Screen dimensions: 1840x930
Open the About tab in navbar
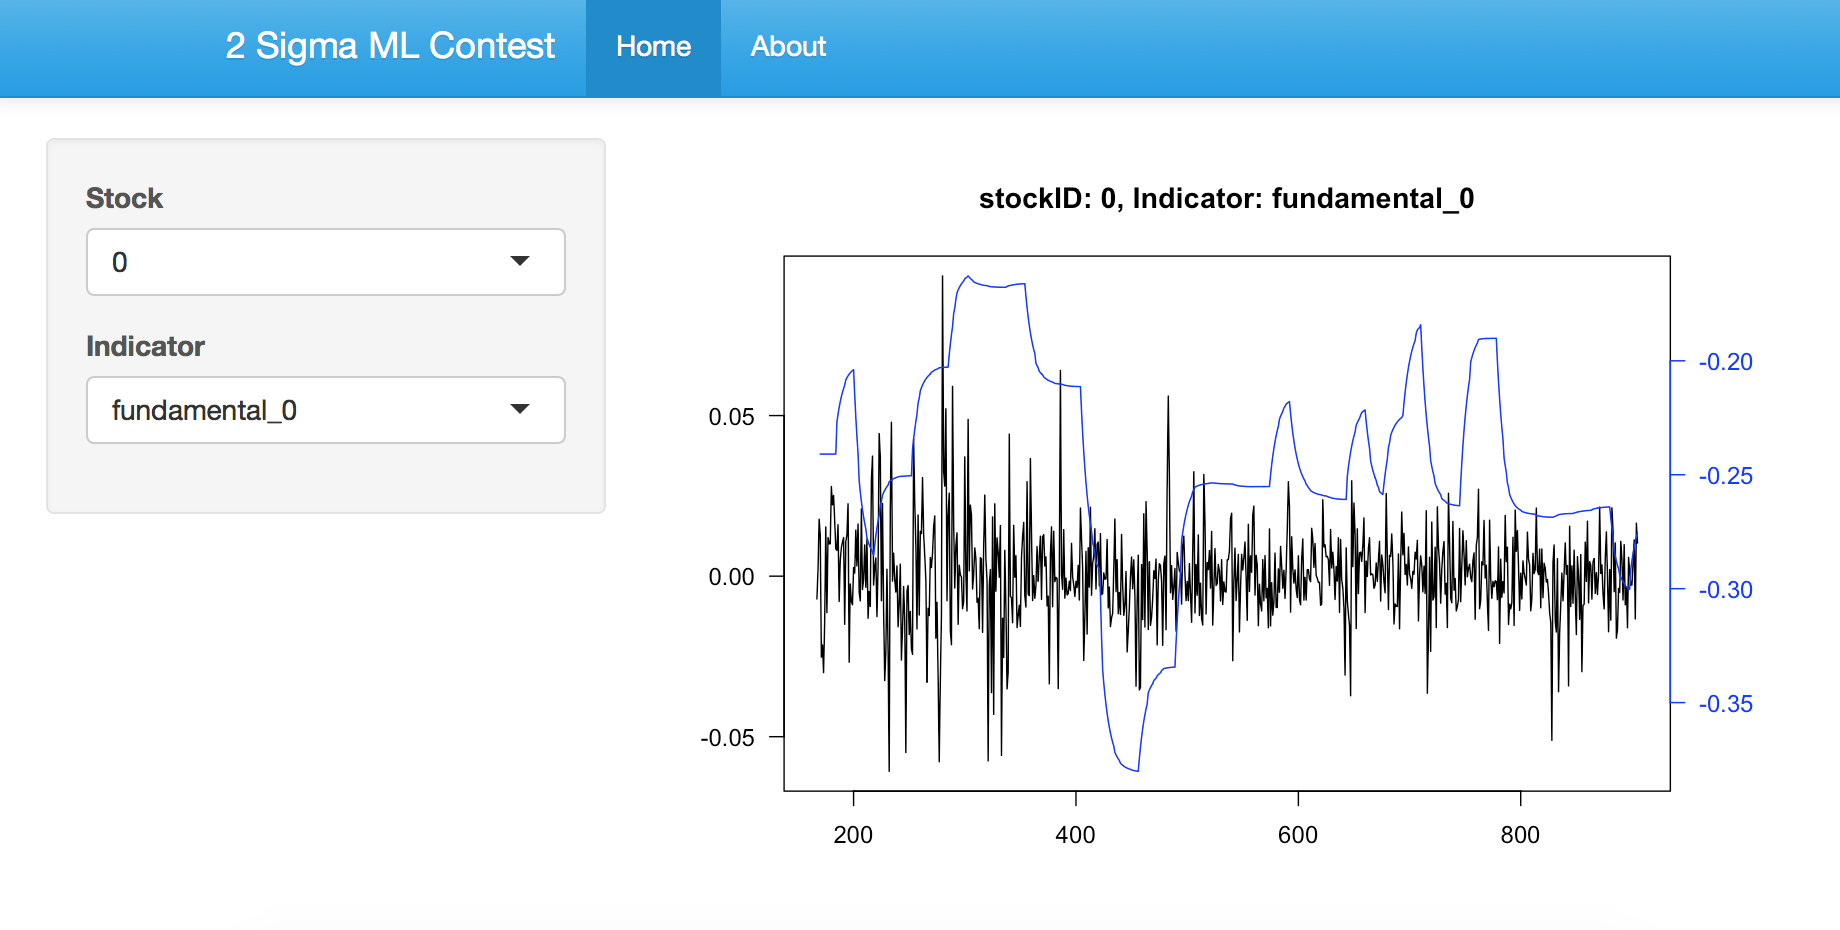(788, 47)
